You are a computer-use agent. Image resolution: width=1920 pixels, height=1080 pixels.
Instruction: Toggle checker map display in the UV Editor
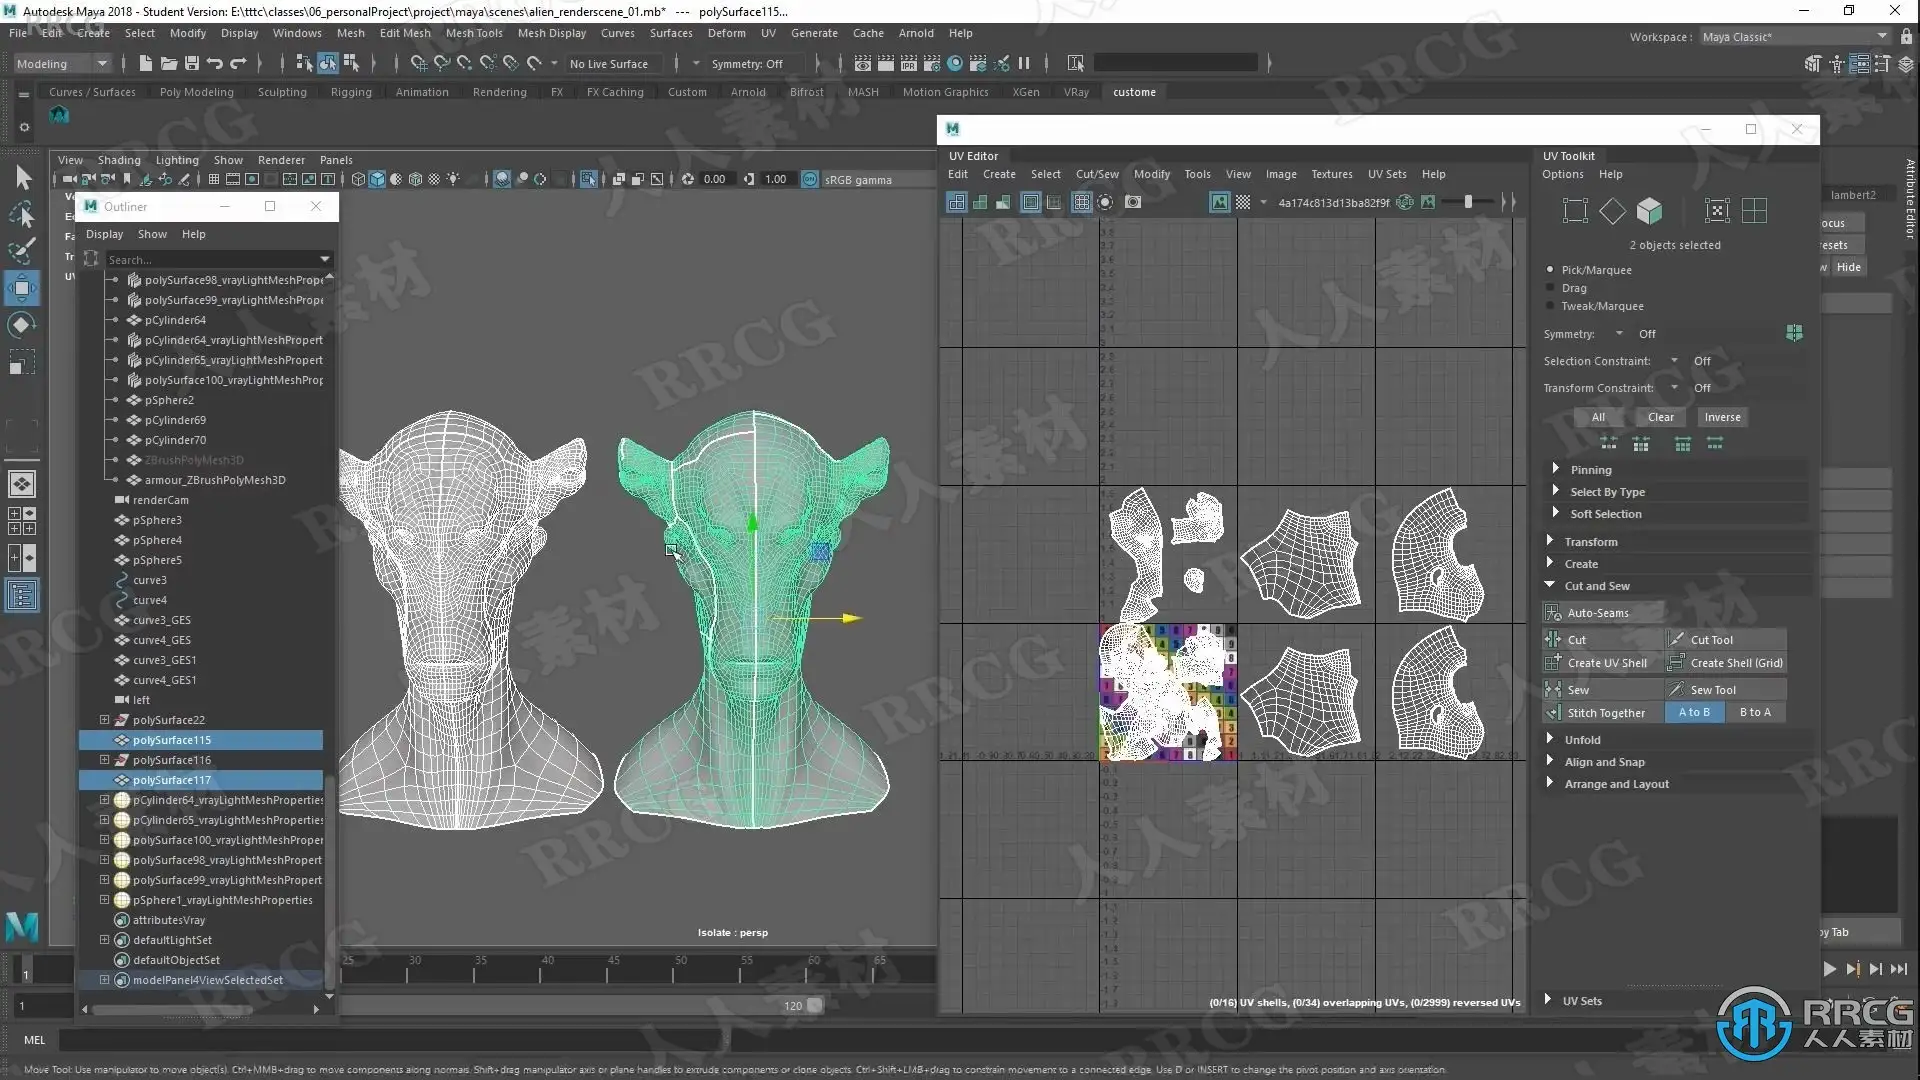click(1242, 202)
